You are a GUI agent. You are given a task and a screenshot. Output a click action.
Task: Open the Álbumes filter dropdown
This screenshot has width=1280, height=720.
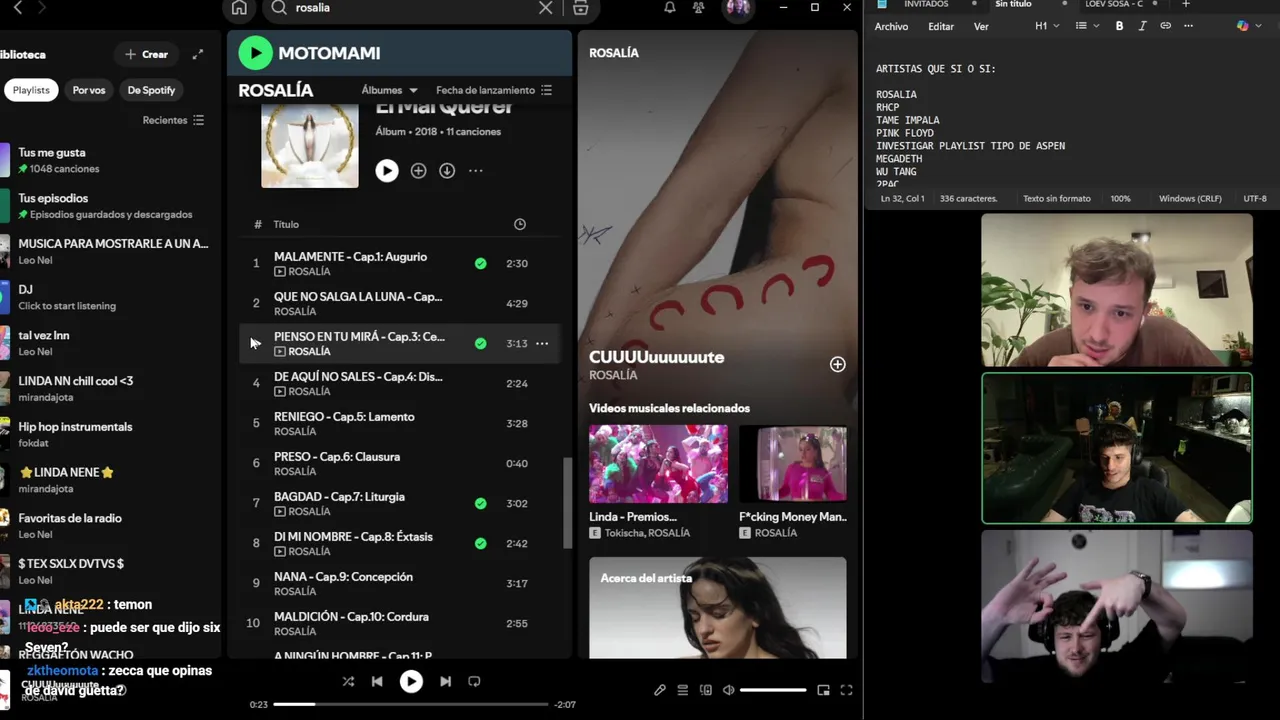390,90
